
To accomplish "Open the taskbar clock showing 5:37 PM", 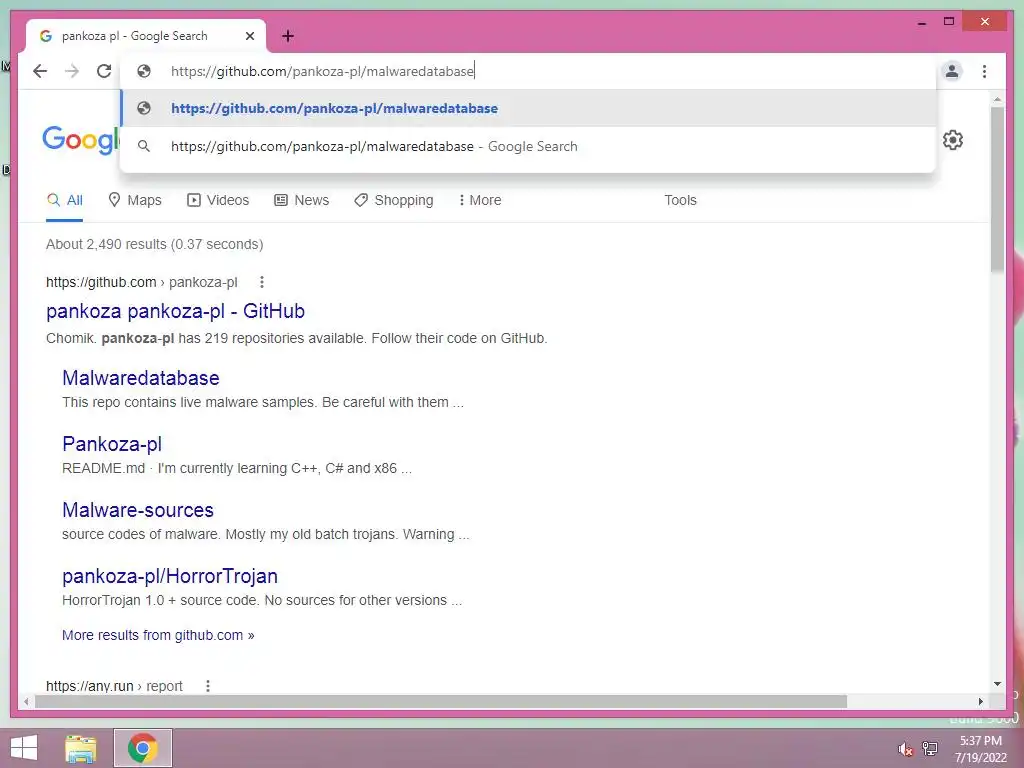I will tap(981, 749).
